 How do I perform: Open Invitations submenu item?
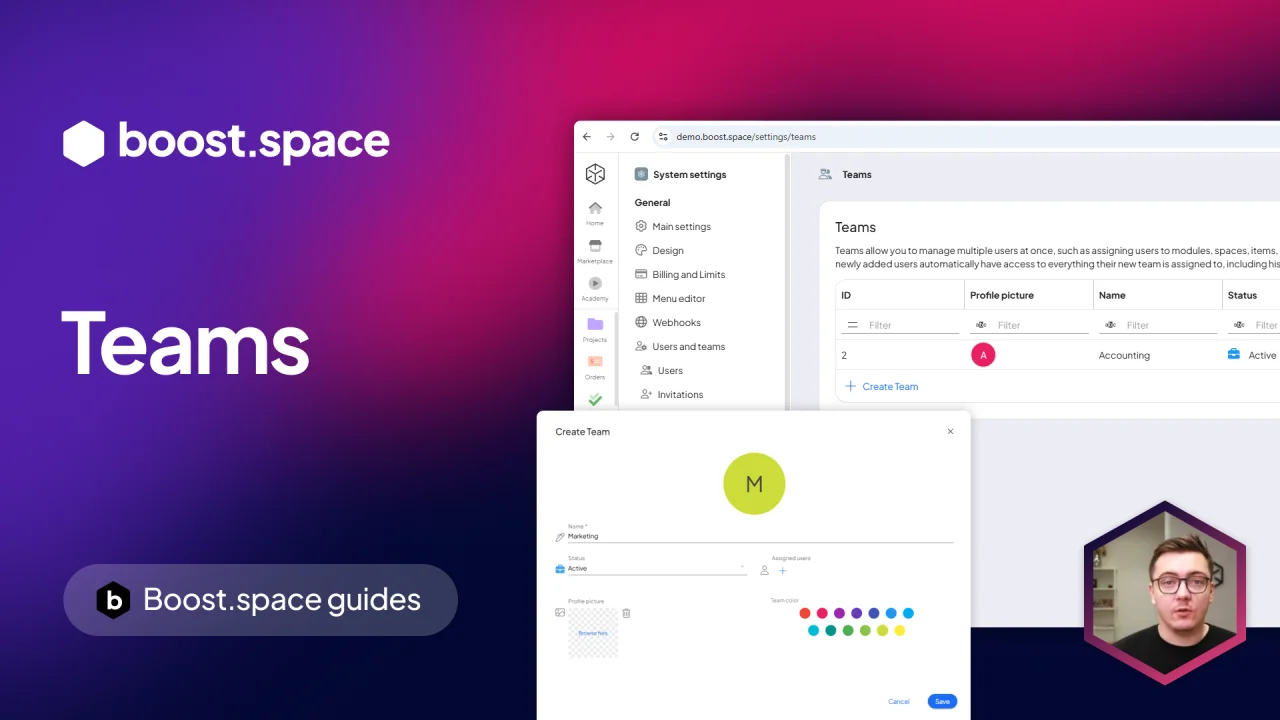click(672, 395)
